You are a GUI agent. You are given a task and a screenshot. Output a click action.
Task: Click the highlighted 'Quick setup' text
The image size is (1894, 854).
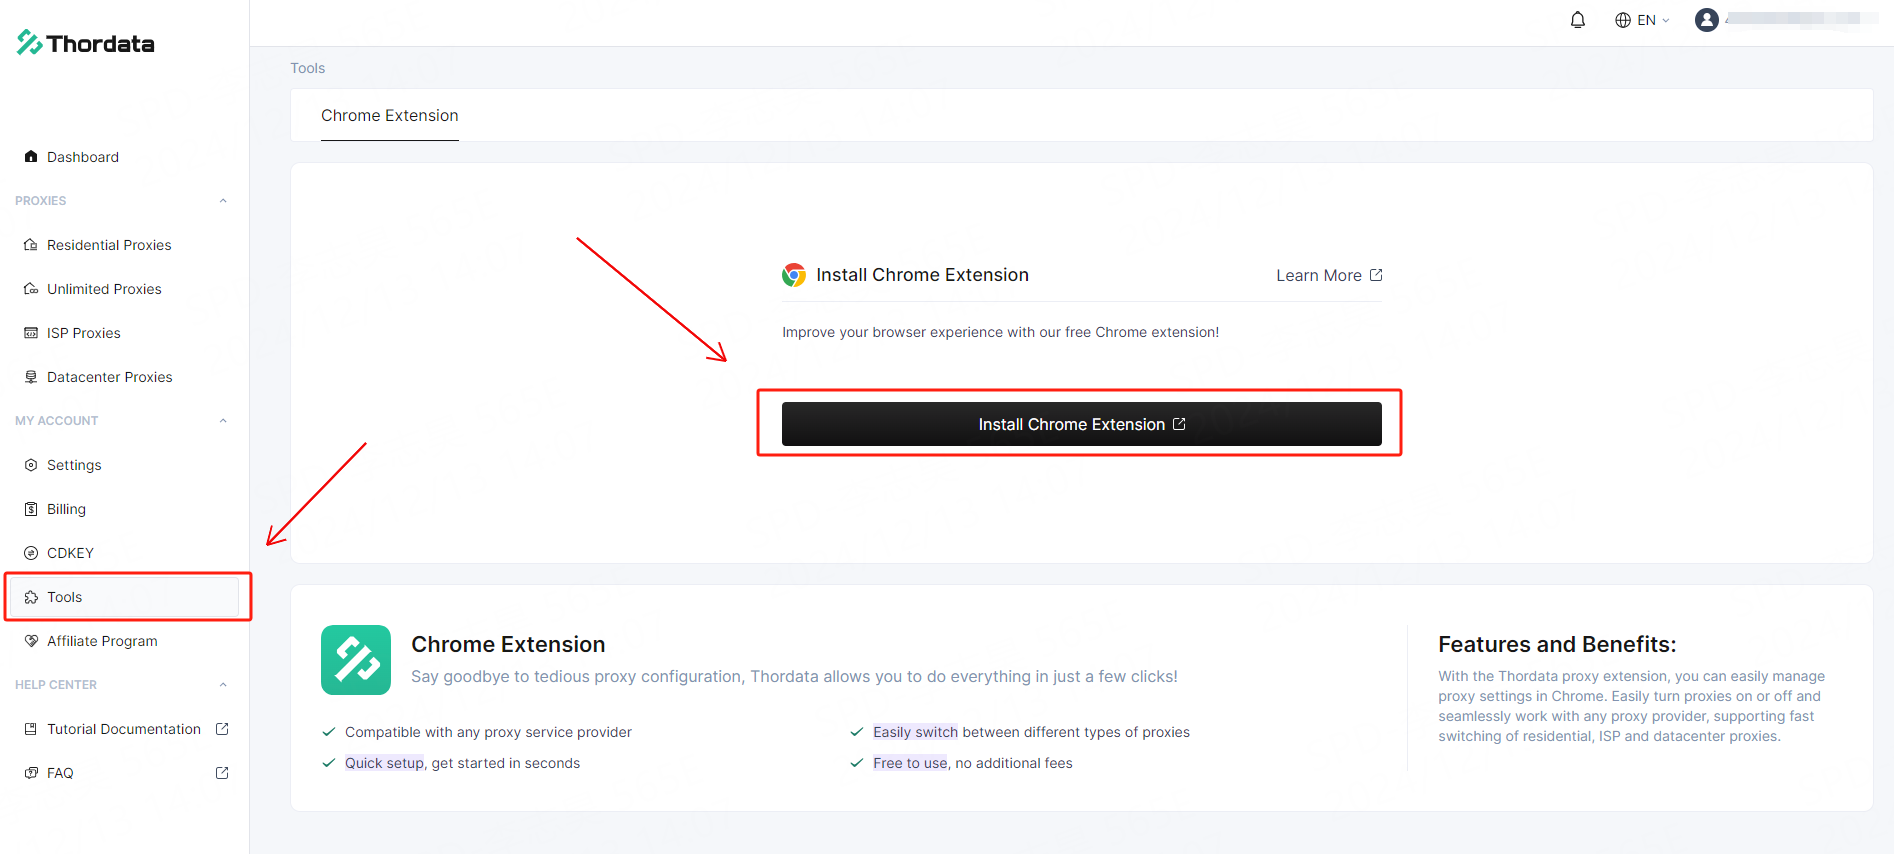click(x=385, y=763)
